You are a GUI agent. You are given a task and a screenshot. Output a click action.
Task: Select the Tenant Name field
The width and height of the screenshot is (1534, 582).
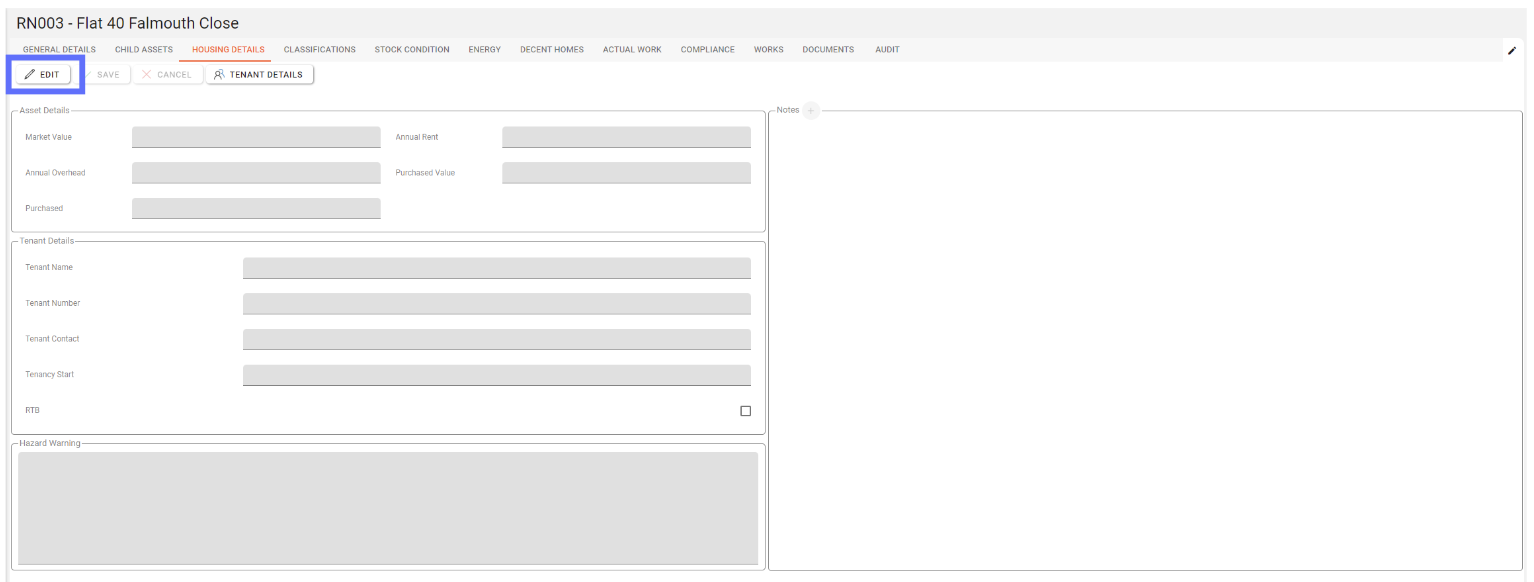click(496, 267)
